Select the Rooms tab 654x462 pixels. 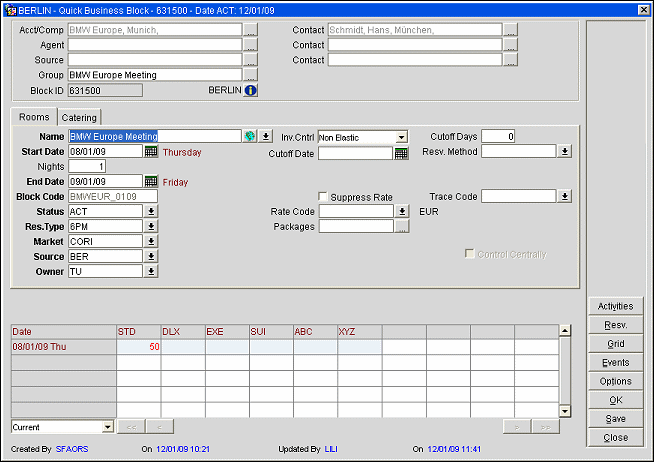click(x=34, y=117)
